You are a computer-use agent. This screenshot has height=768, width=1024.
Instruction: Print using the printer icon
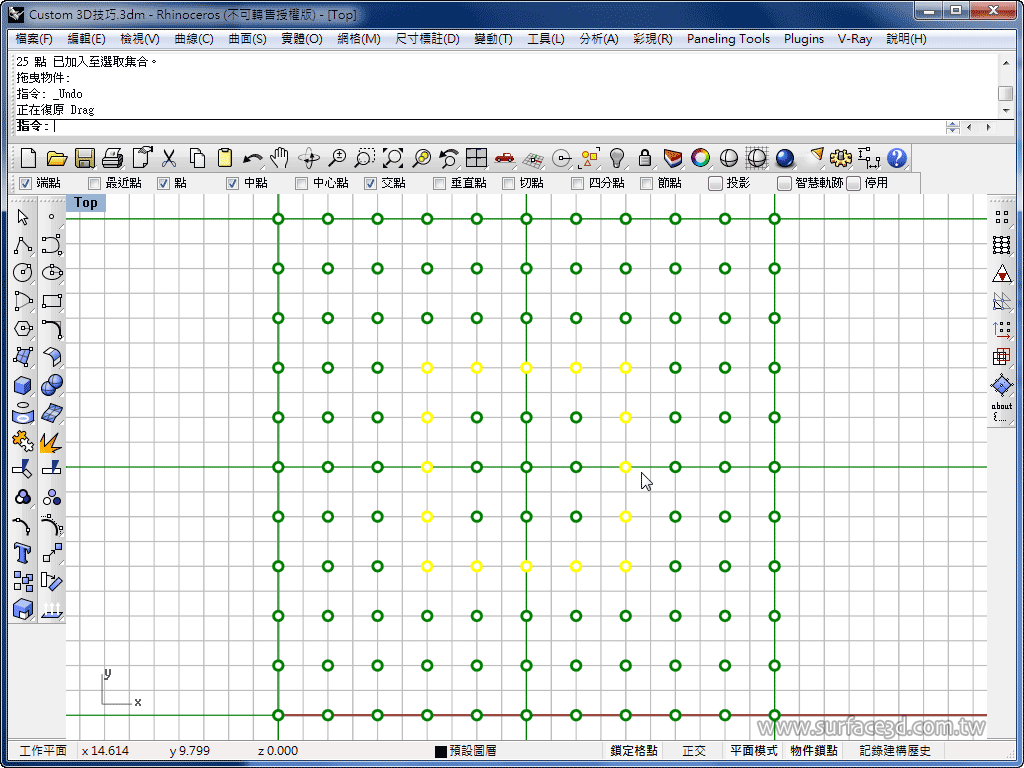pyautogui.click(x=113, y=158)
